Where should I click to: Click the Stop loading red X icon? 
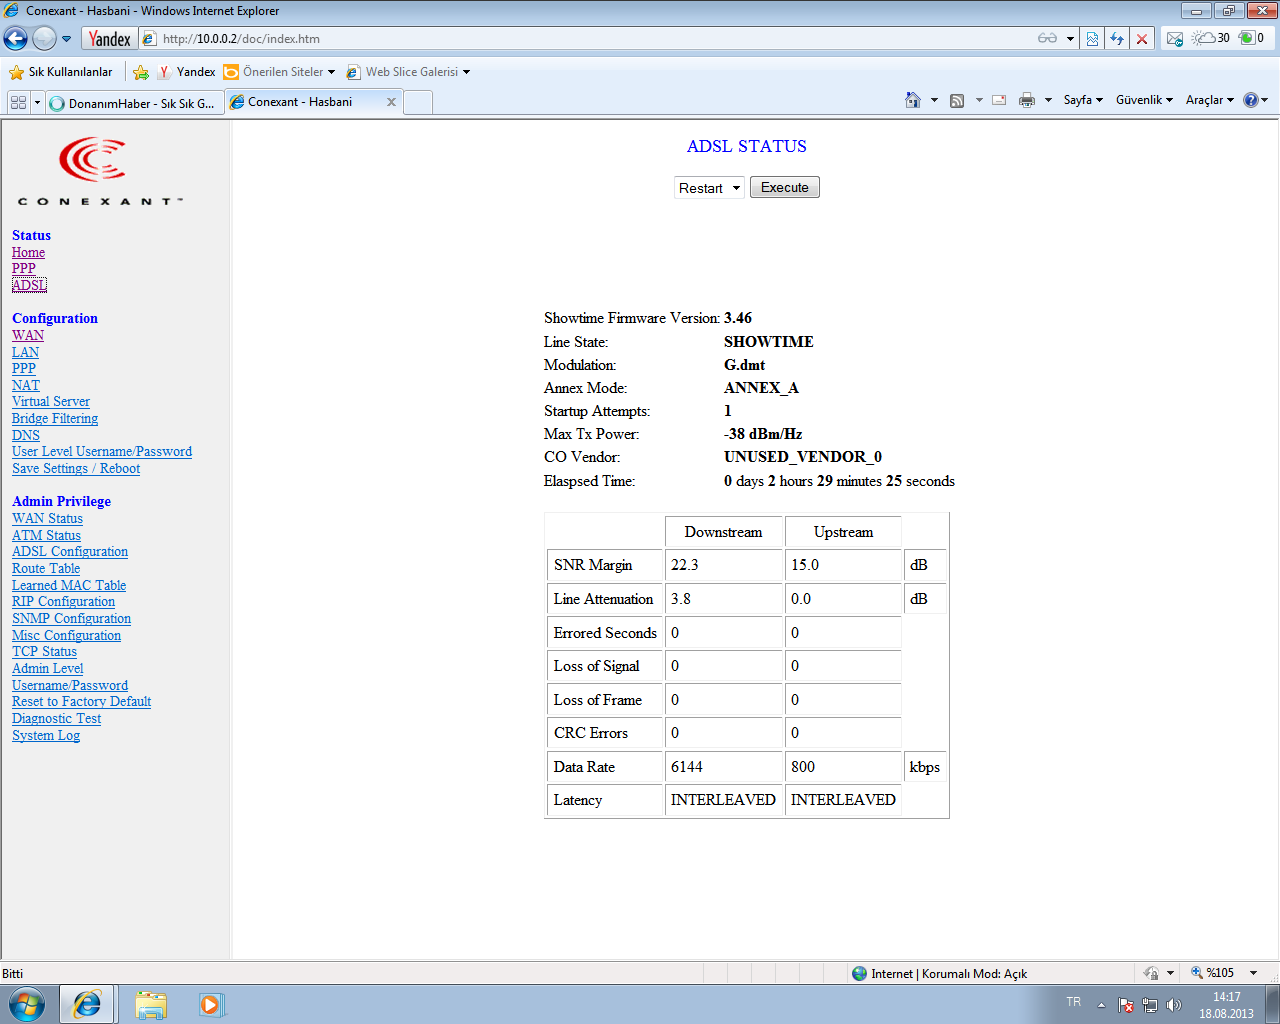1142,39
